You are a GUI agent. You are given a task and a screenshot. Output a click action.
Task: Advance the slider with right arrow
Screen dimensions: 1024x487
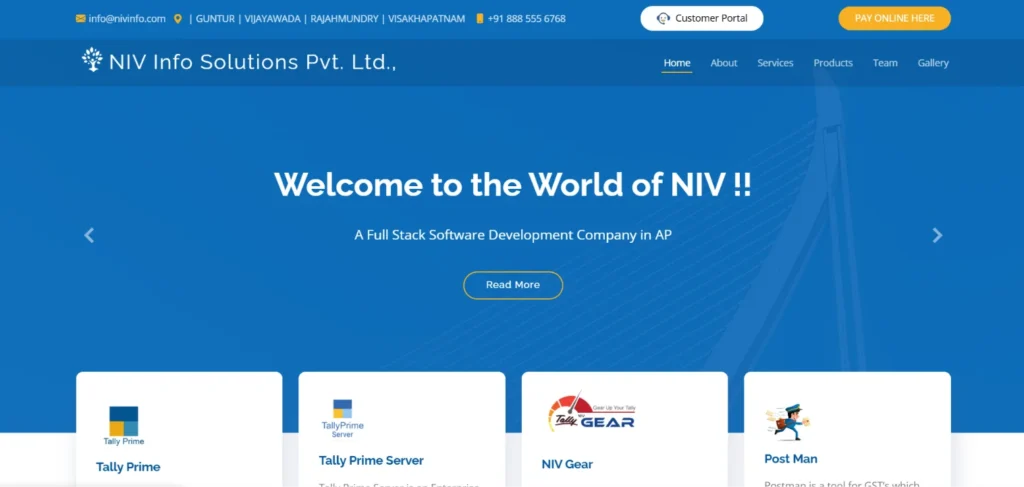coord(937,235)
